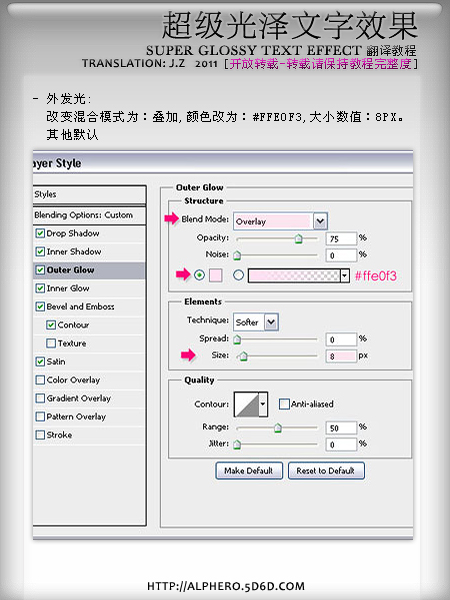This screenshot has width=450, height=600.
Task: Click the Softer technique combo box
Action: (256, 322)
